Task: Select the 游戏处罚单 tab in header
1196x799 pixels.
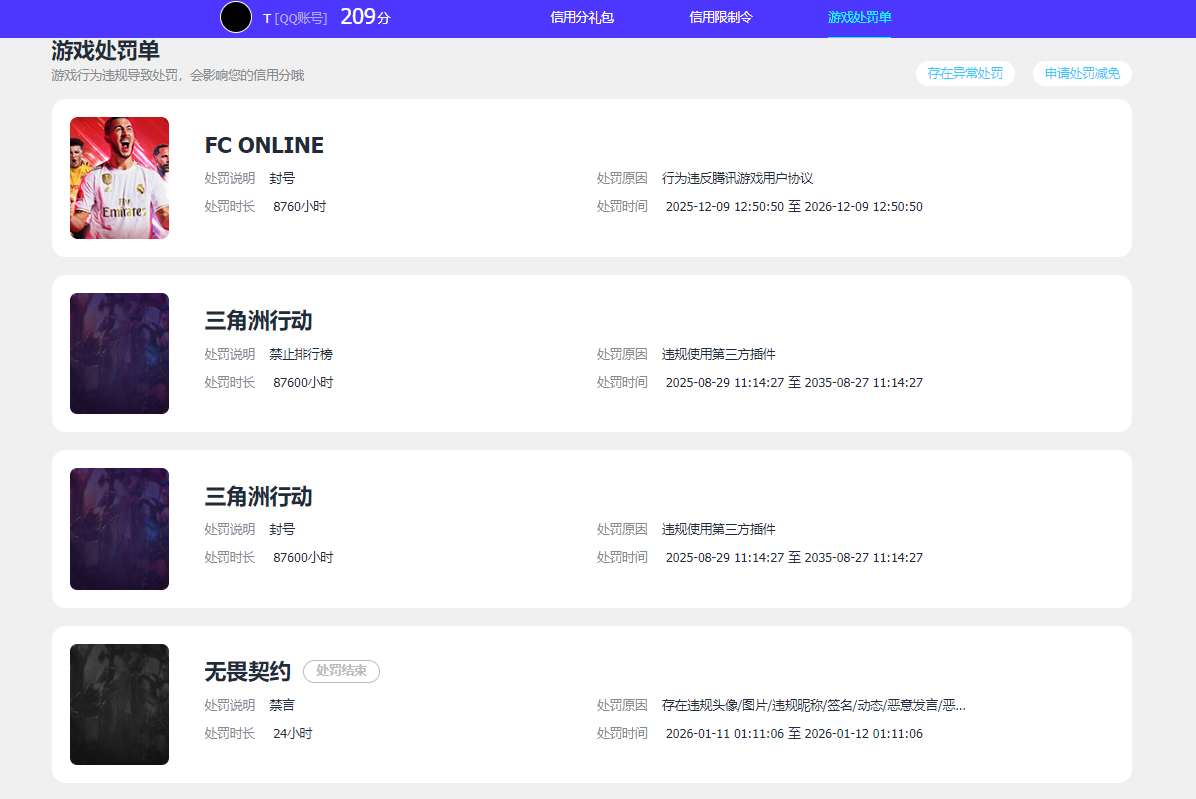Action: click(x=859, y=17)
